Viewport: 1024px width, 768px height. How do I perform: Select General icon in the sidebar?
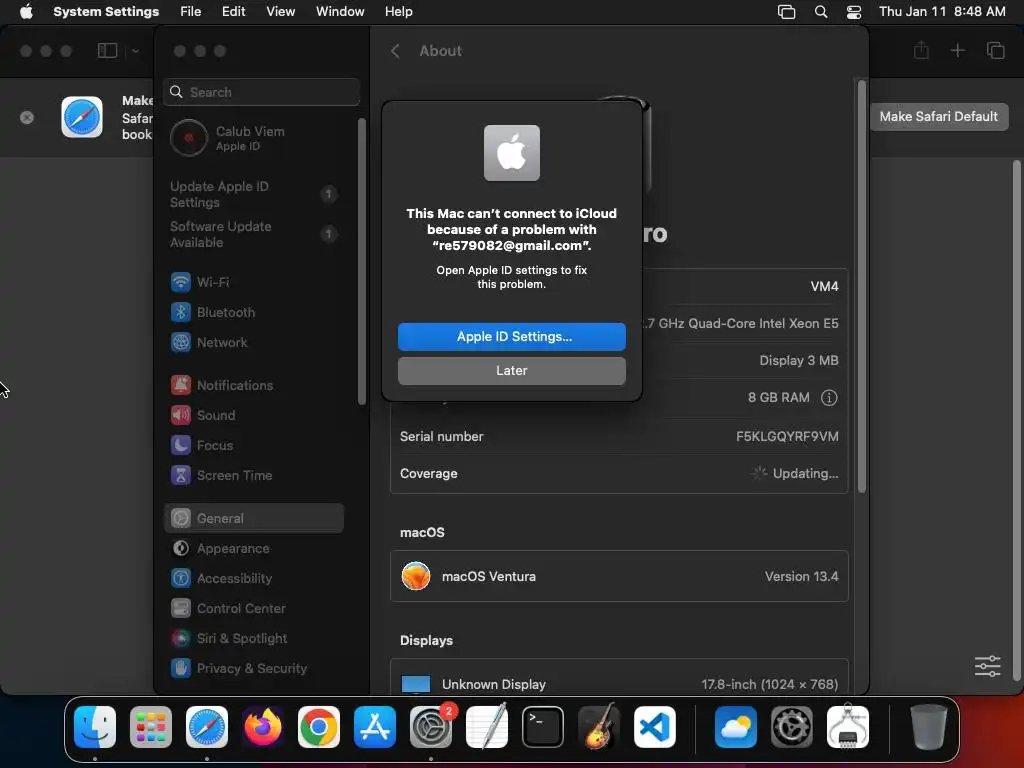click(x=181, y=519)
